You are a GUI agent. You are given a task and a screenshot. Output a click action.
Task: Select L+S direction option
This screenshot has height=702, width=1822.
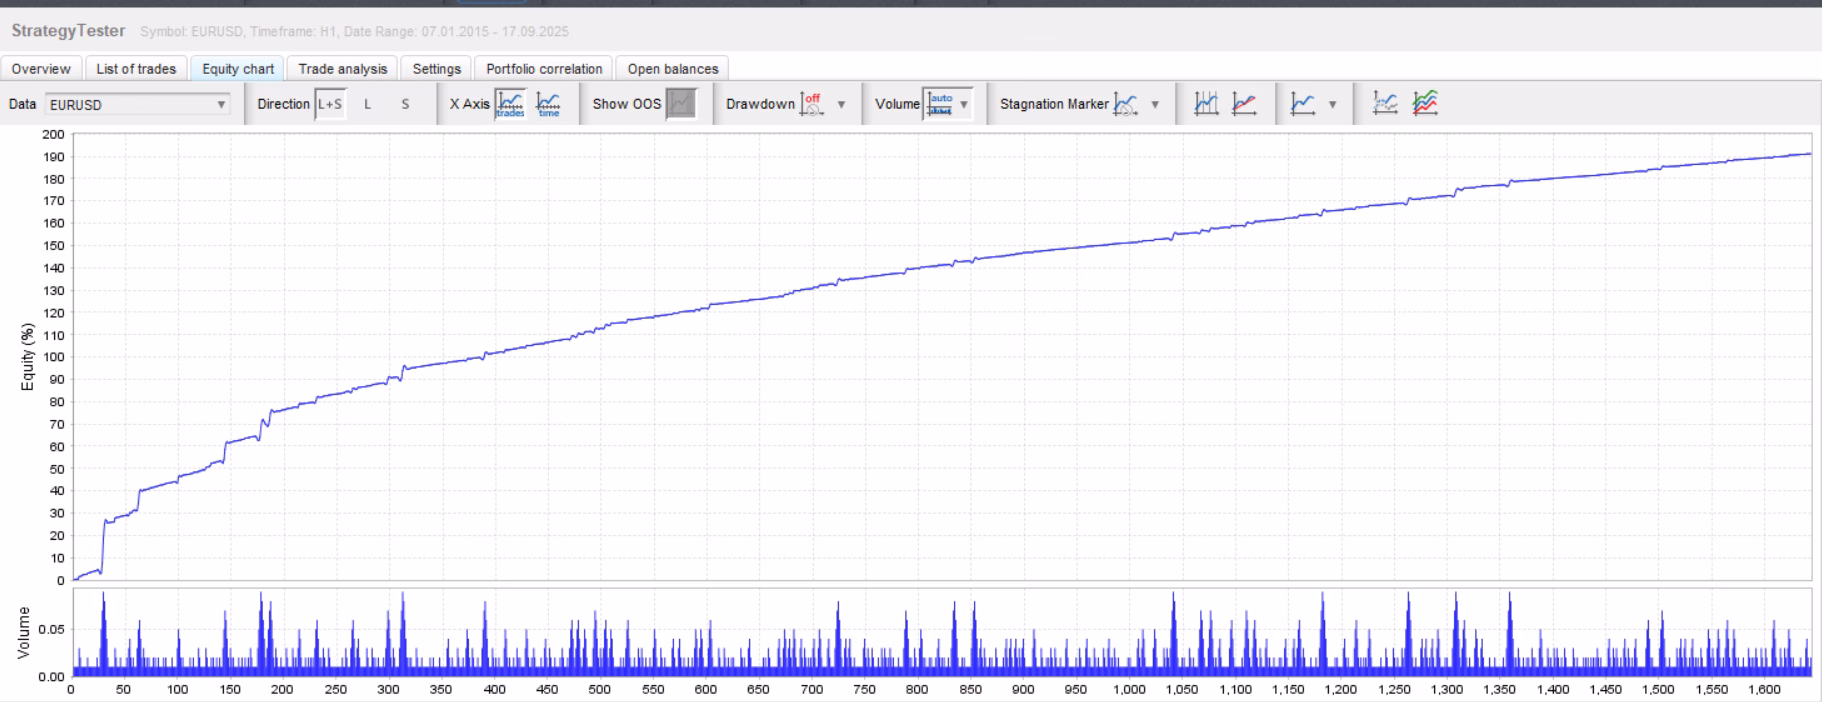[x=330, y=104]
